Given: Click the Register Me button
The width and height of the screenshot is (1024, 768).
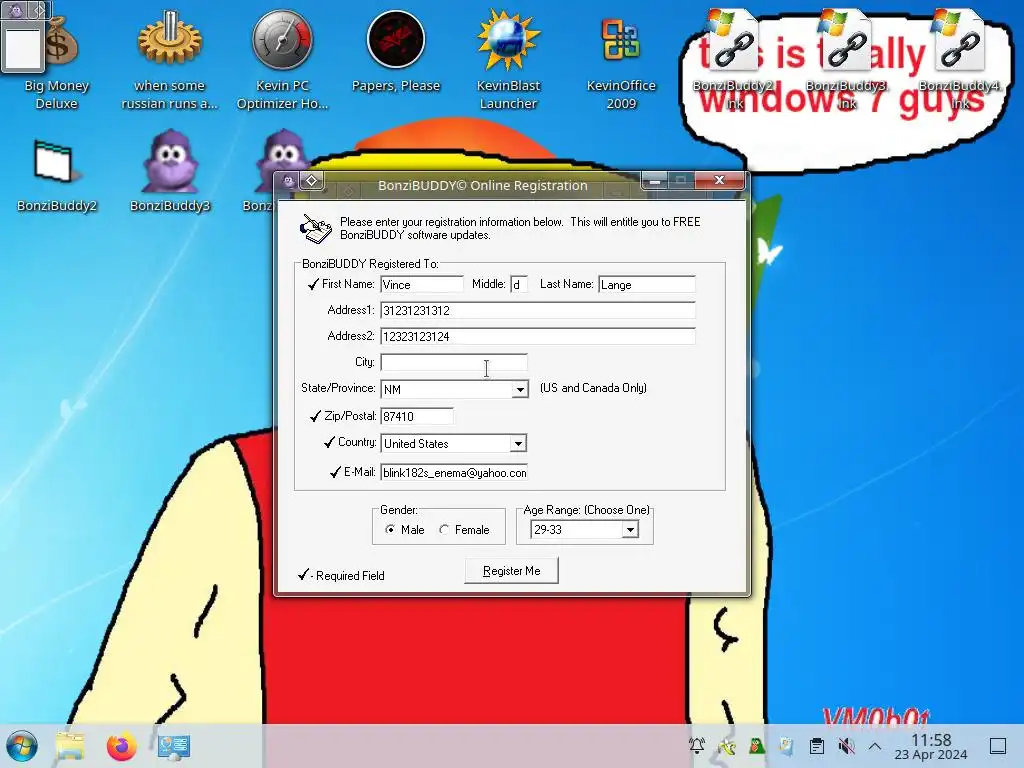Looking at the screenshot, I should (511, 571).
